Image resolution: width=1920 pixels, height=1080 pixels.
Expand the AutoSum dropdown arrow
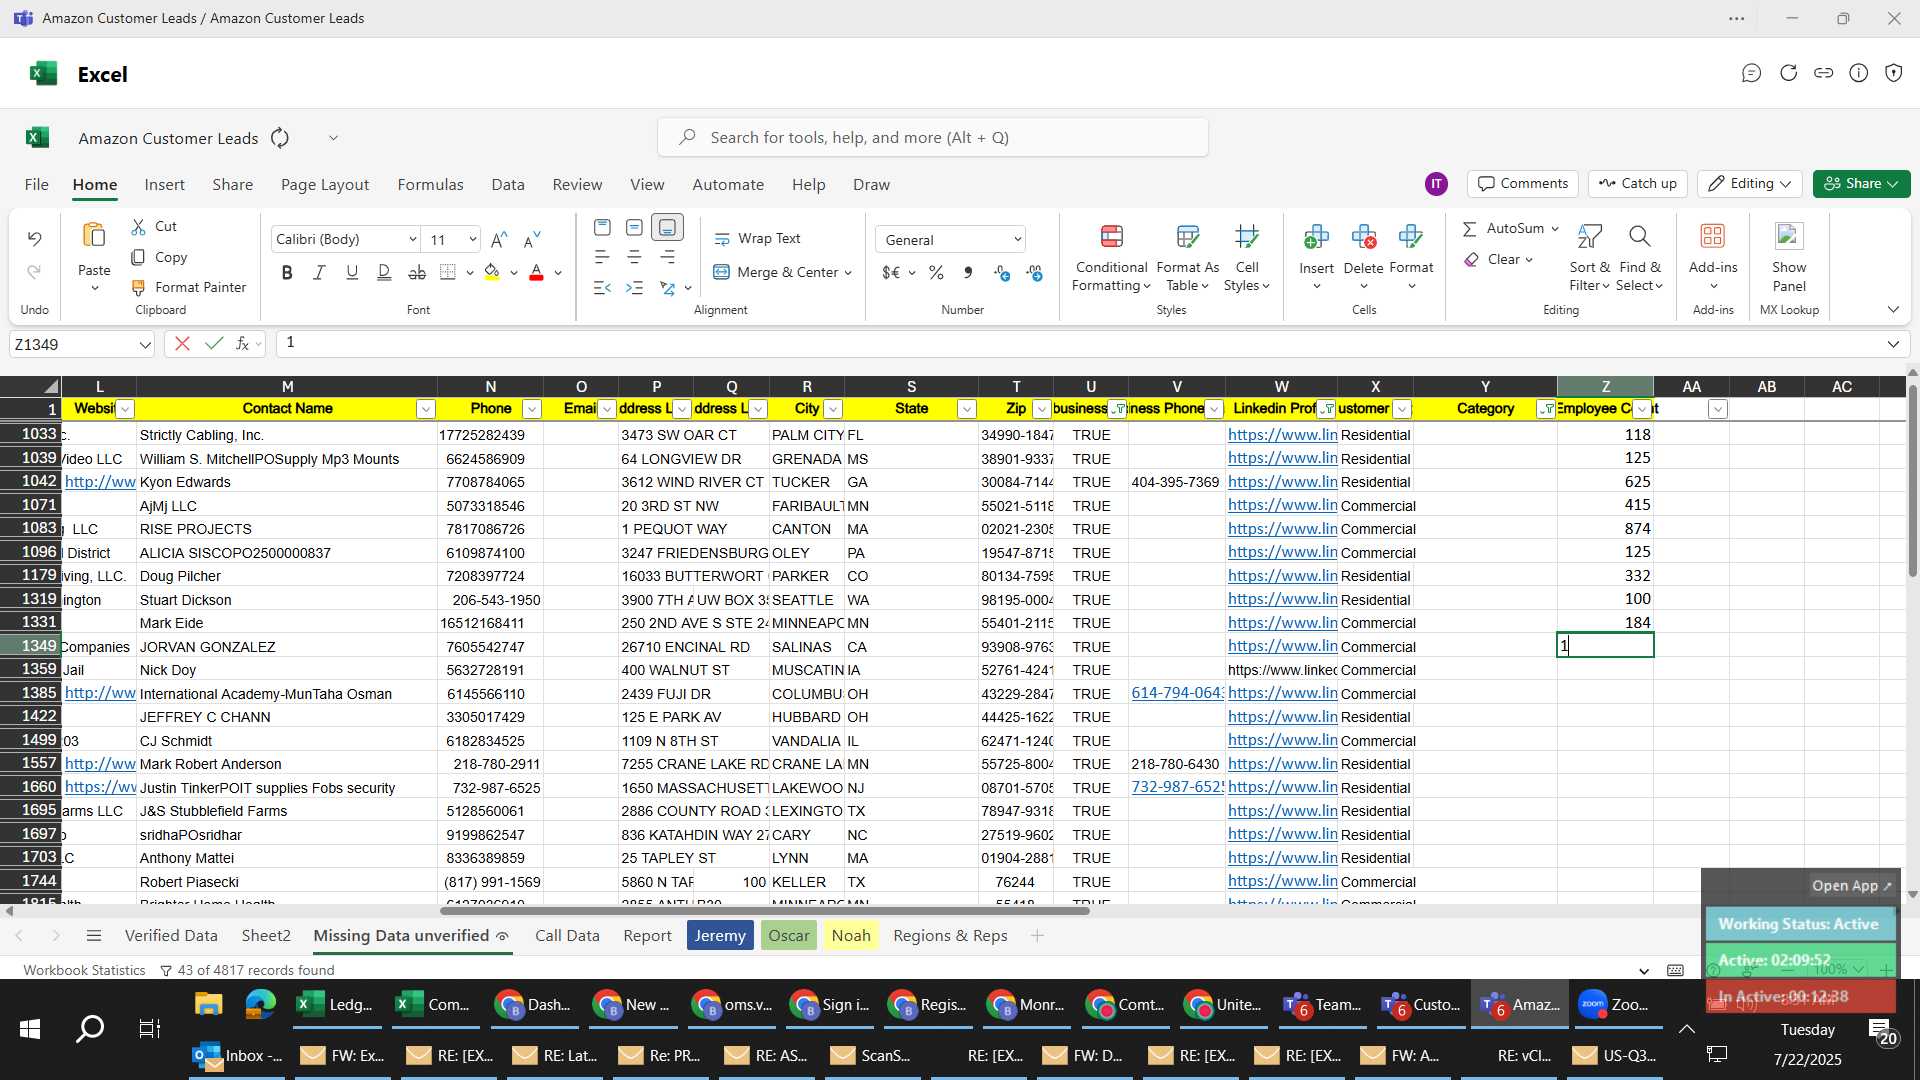(1554, 229)
